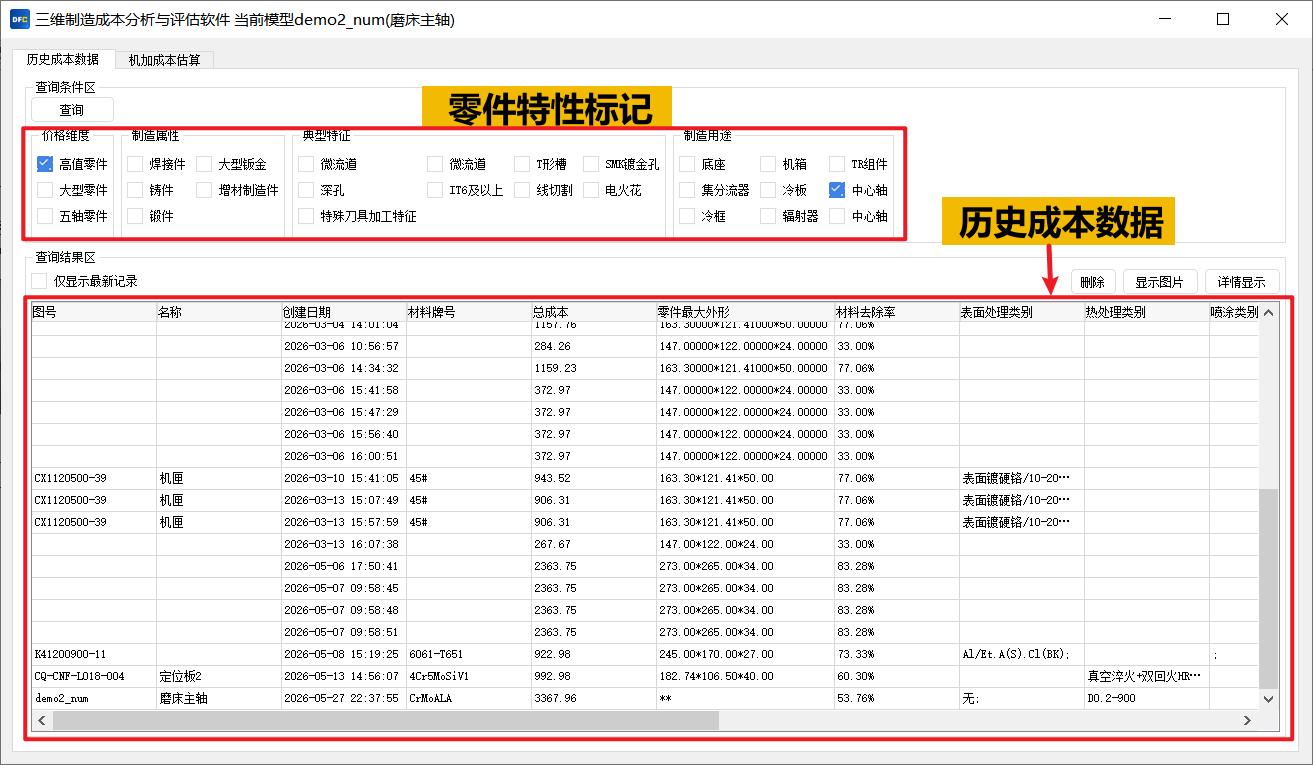
Task: Check the 集分流器 checkbox
Action: coord(687,190)
